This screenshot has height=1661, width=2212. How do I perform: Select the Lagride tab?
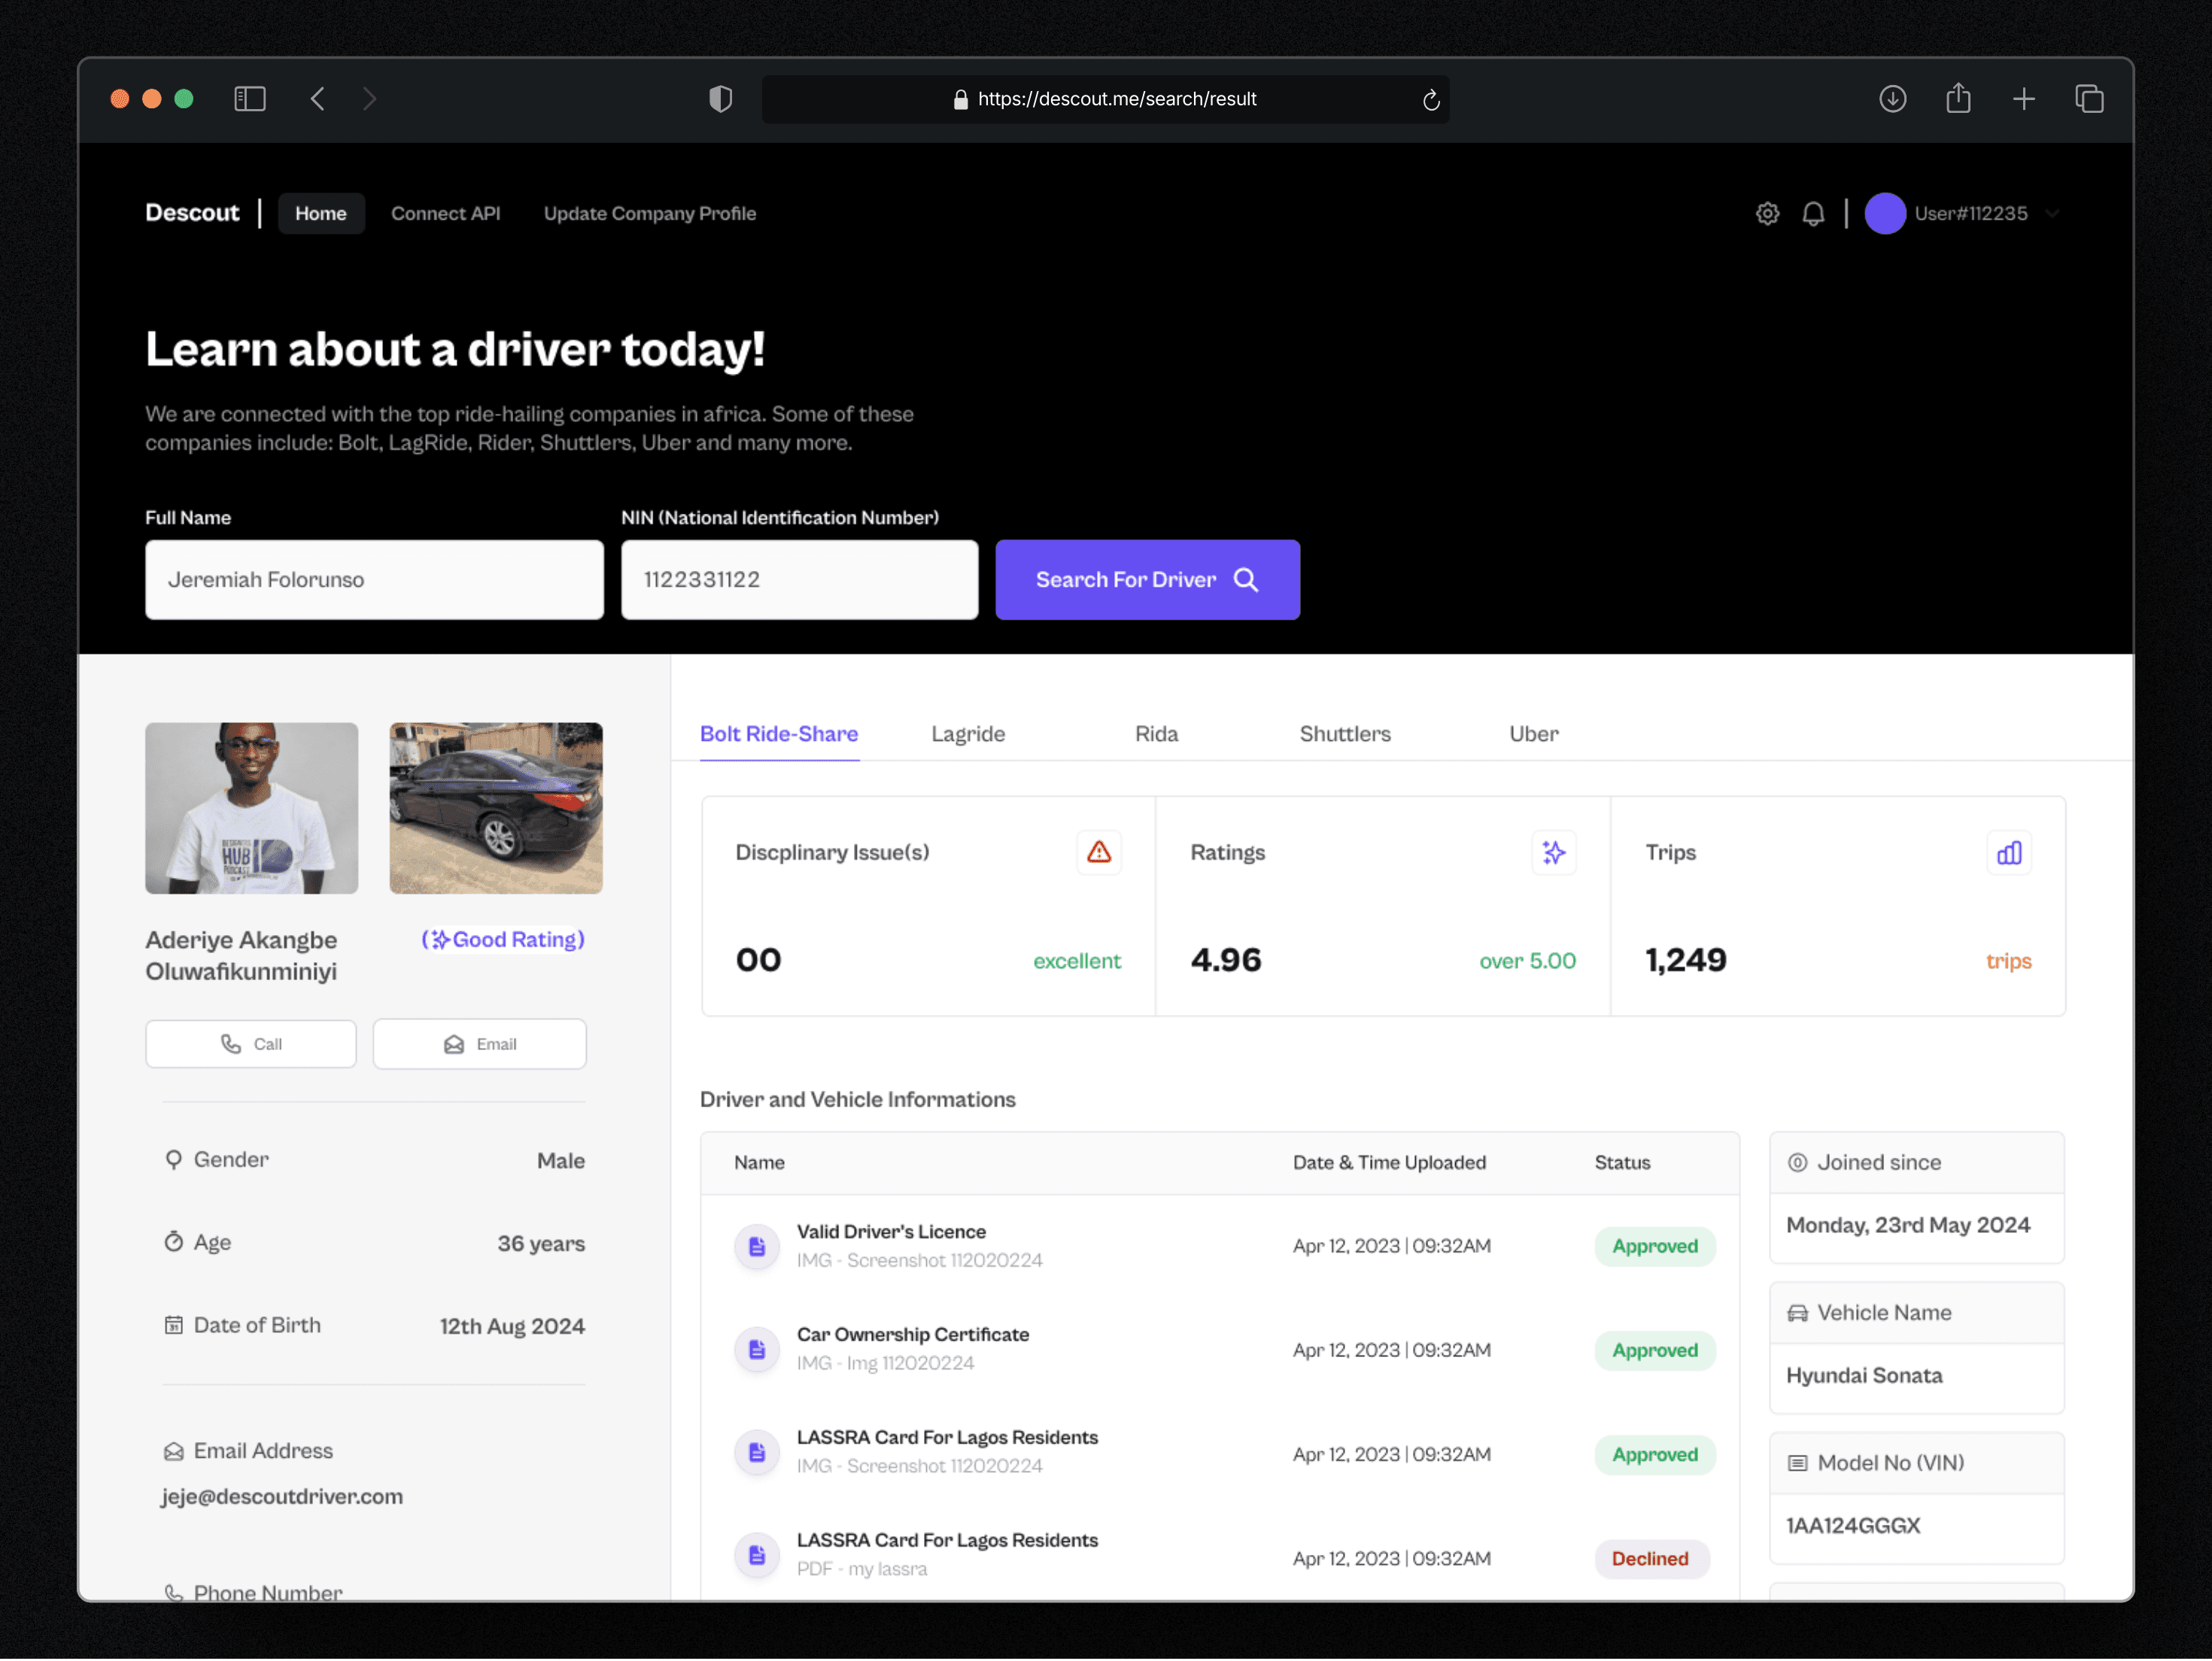tap(967, 733)
